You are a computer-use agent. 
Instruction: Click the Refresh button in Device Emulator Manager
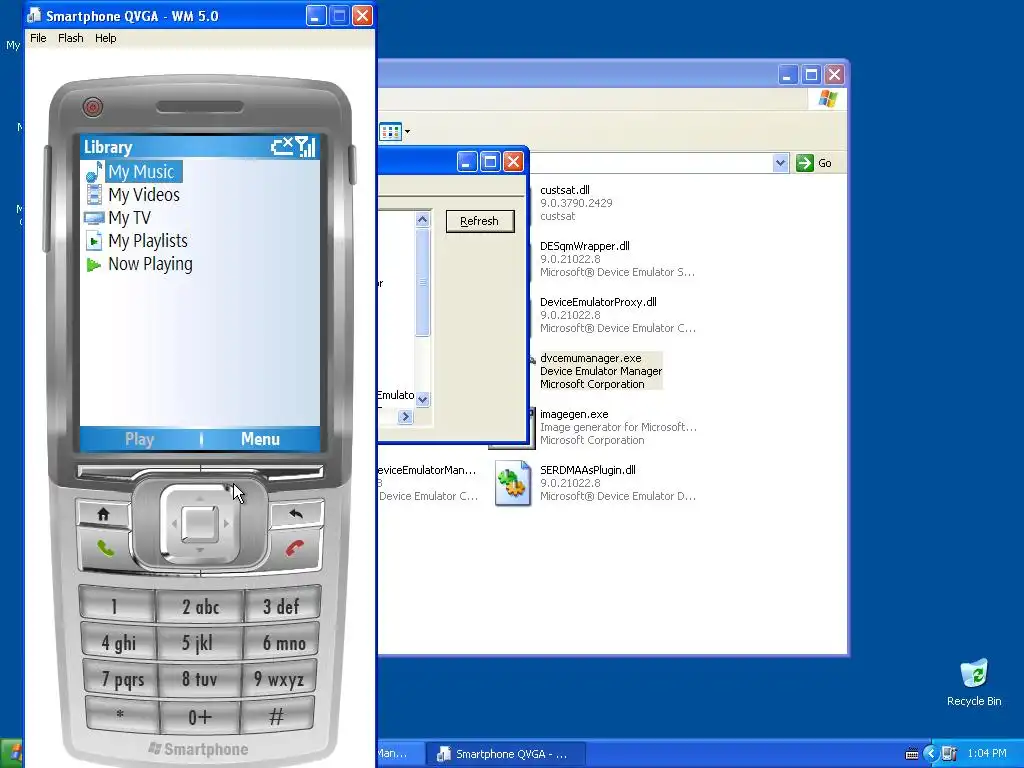(480, 221)
